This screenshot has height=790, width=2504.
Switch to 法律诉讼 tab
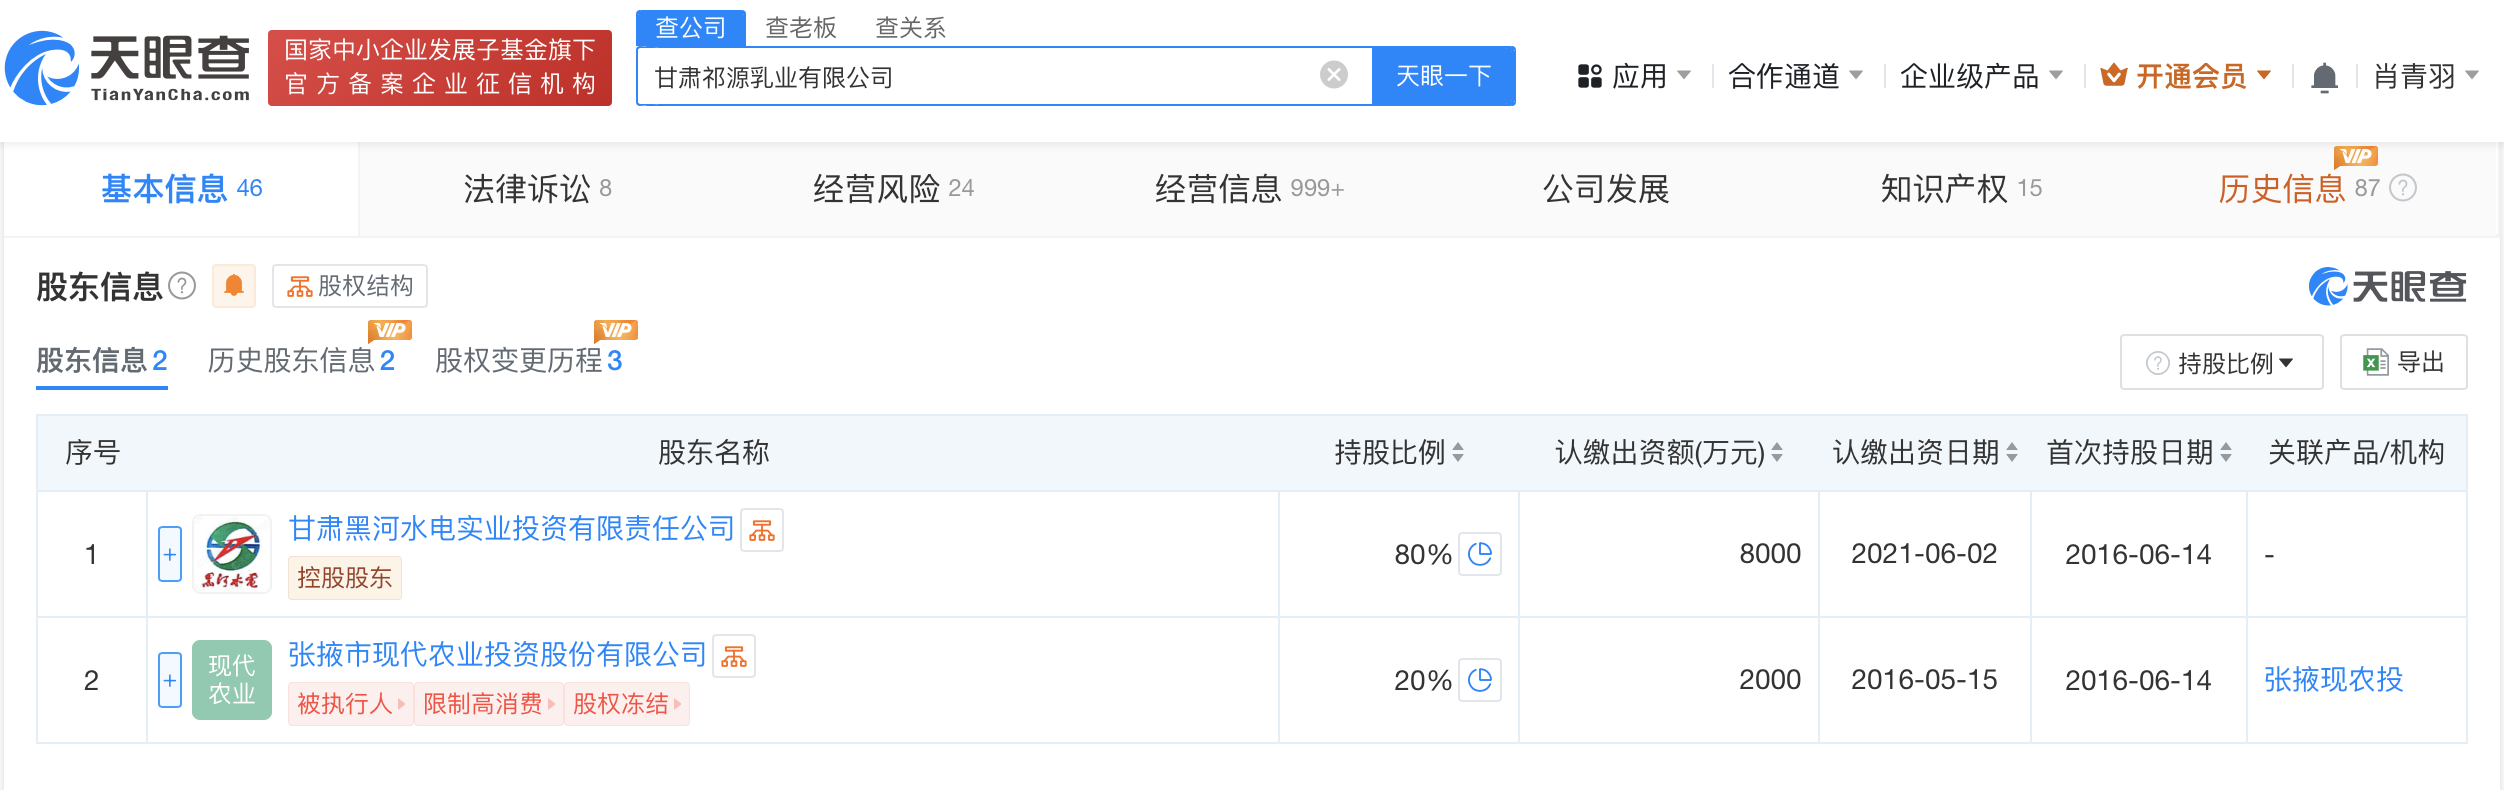pos(537,189)
